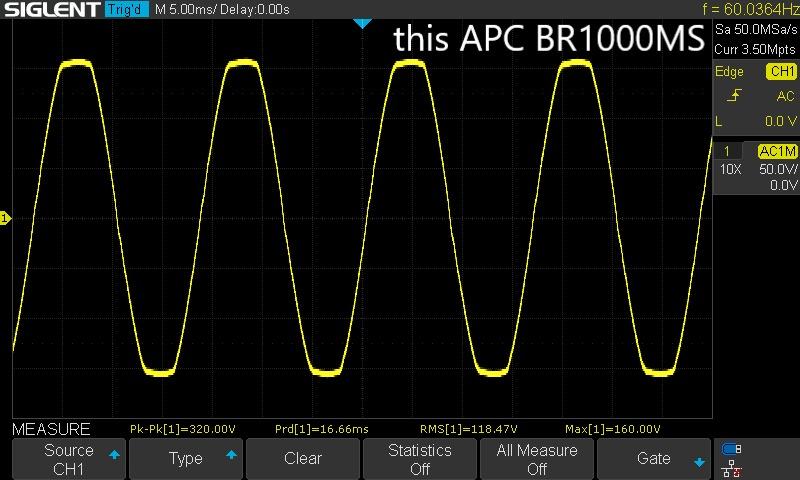Select the Edge trigger type label

tap(729, 72)
